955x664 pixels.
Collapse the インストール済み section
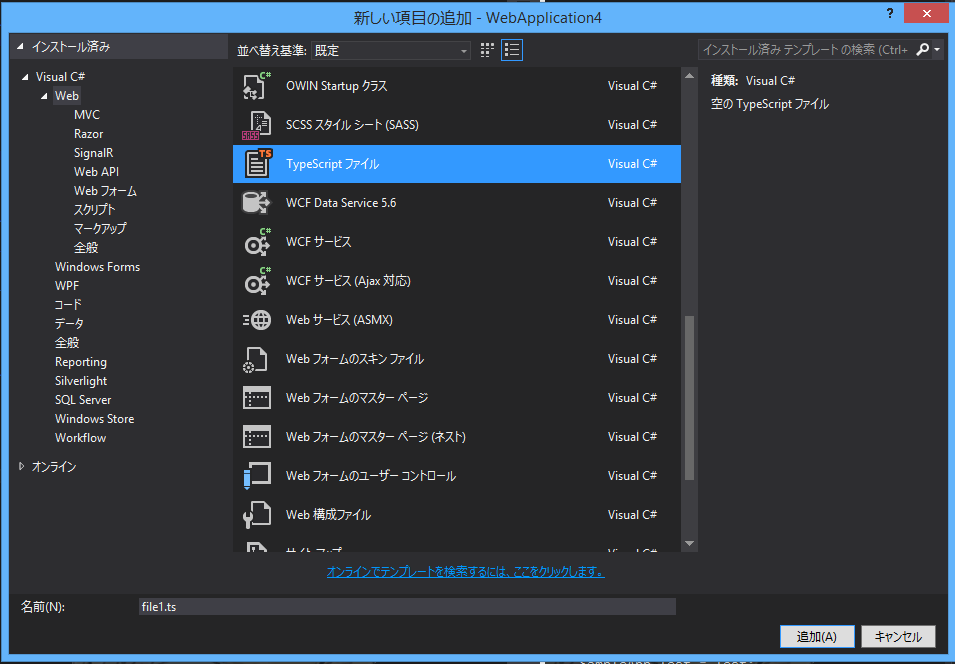(x=20, y=46)
